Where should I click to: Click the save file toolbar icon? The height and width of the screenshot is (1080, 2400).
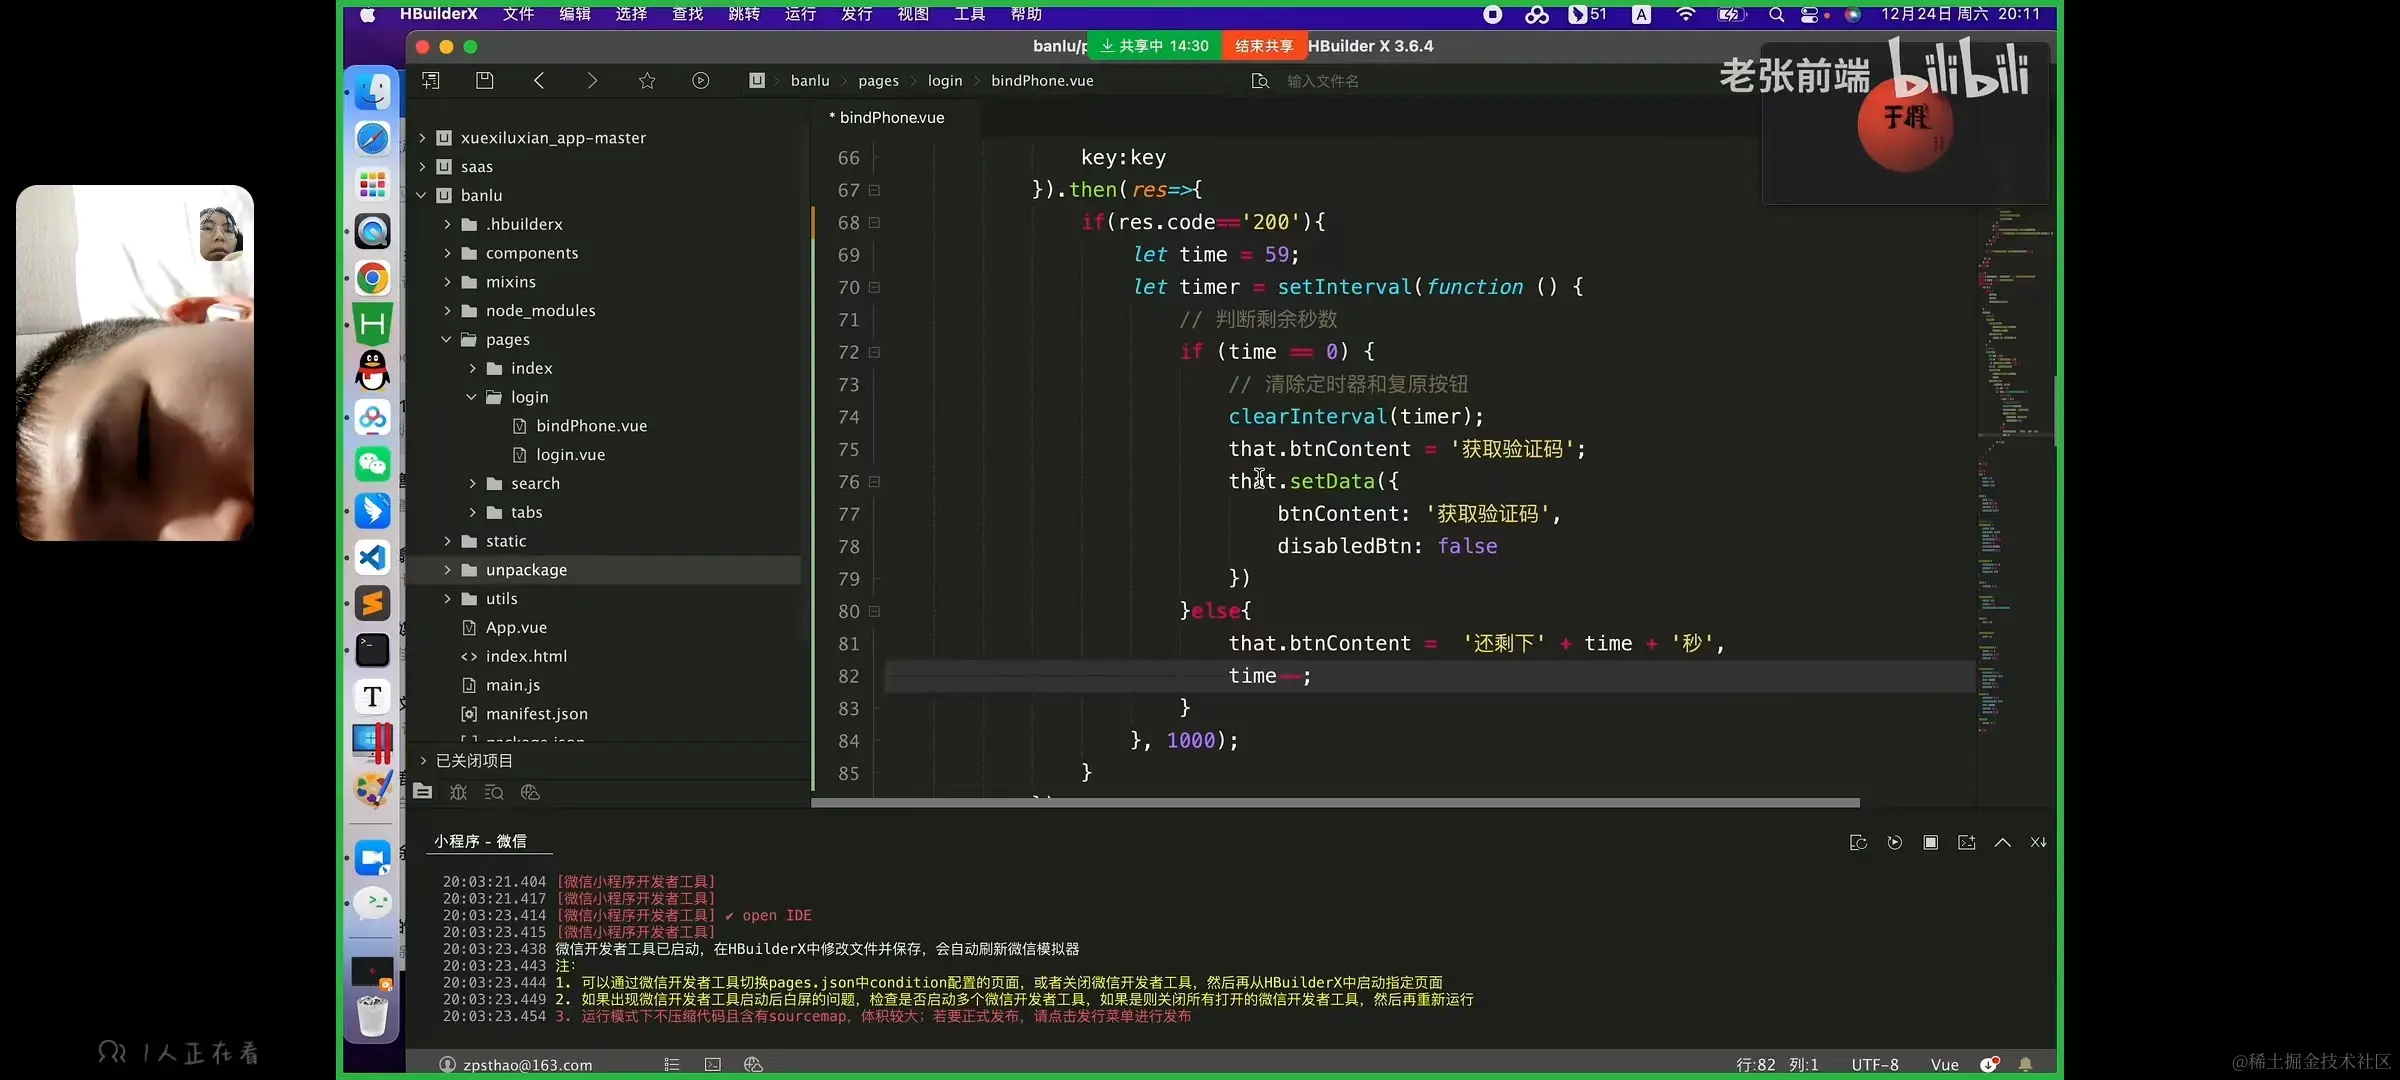pyautogui.click(x=485, y=81)
